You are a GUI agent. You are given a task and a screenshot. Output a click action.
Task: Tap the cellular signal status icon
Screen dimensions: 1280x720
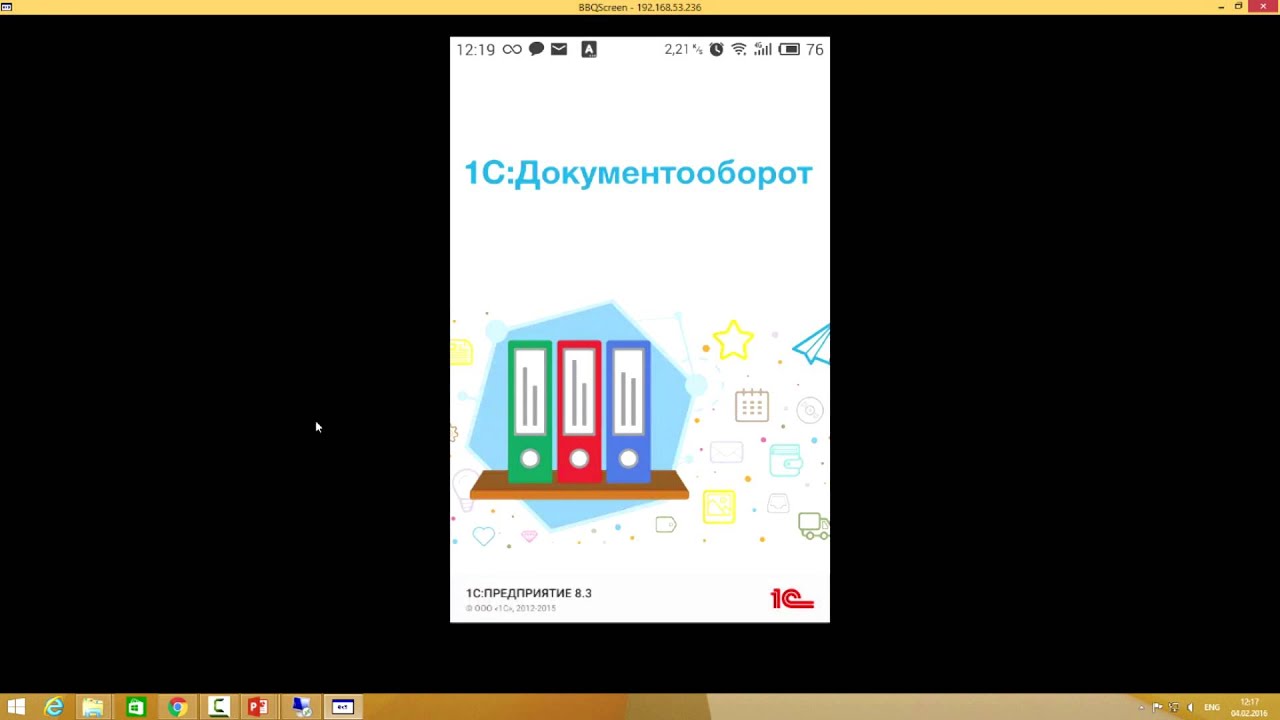tap(763, 49)
